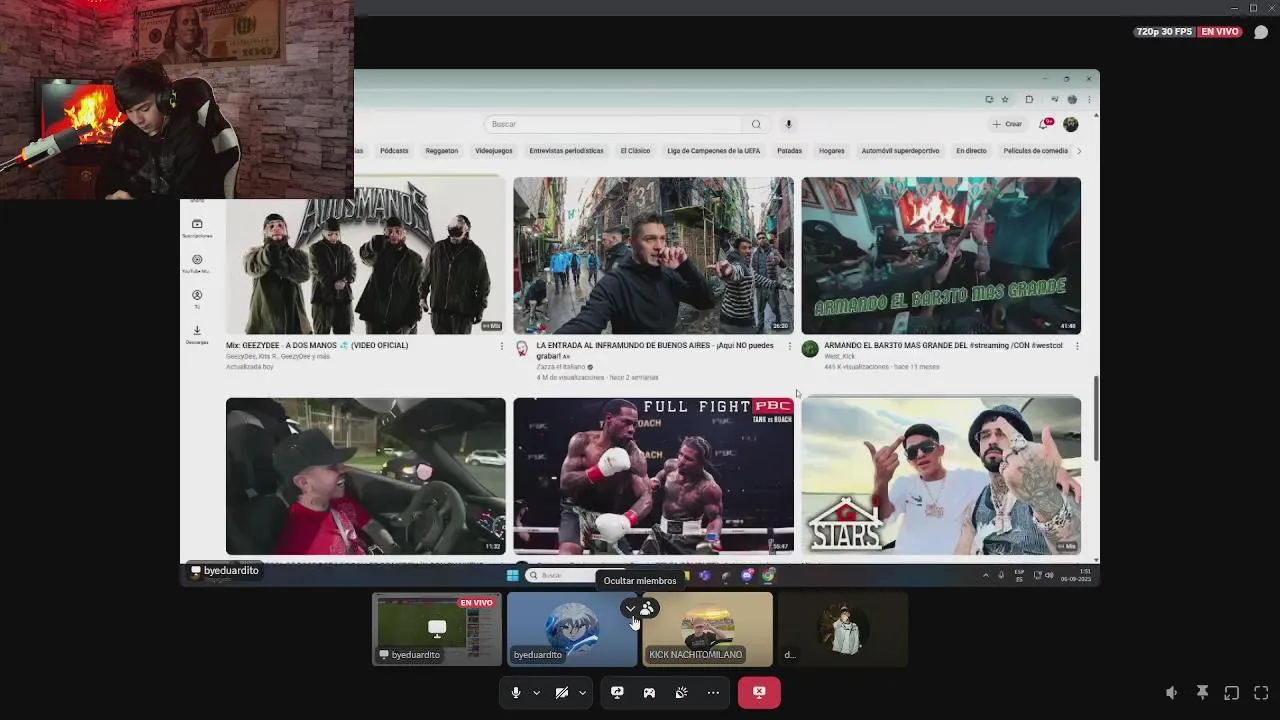
Task: Enter full screen mode for stream
Action: [x=1261, y=692]
